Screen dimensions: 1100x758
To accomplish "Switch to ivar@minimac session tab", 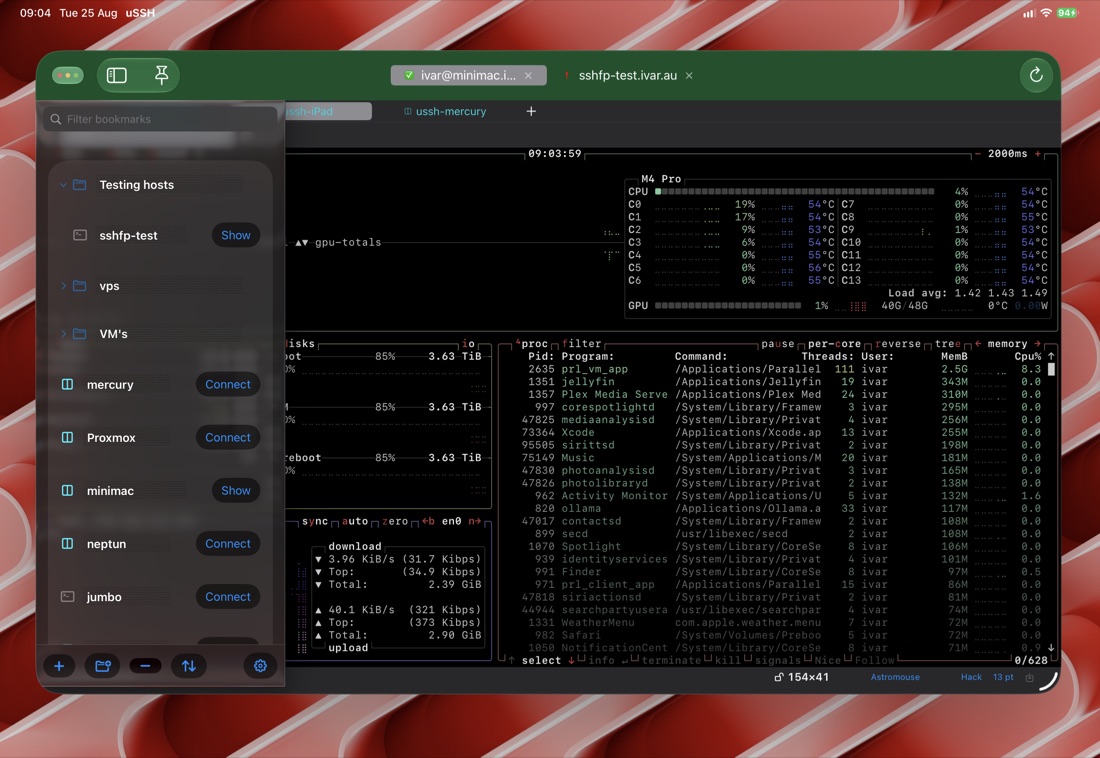I will [469, 75].
